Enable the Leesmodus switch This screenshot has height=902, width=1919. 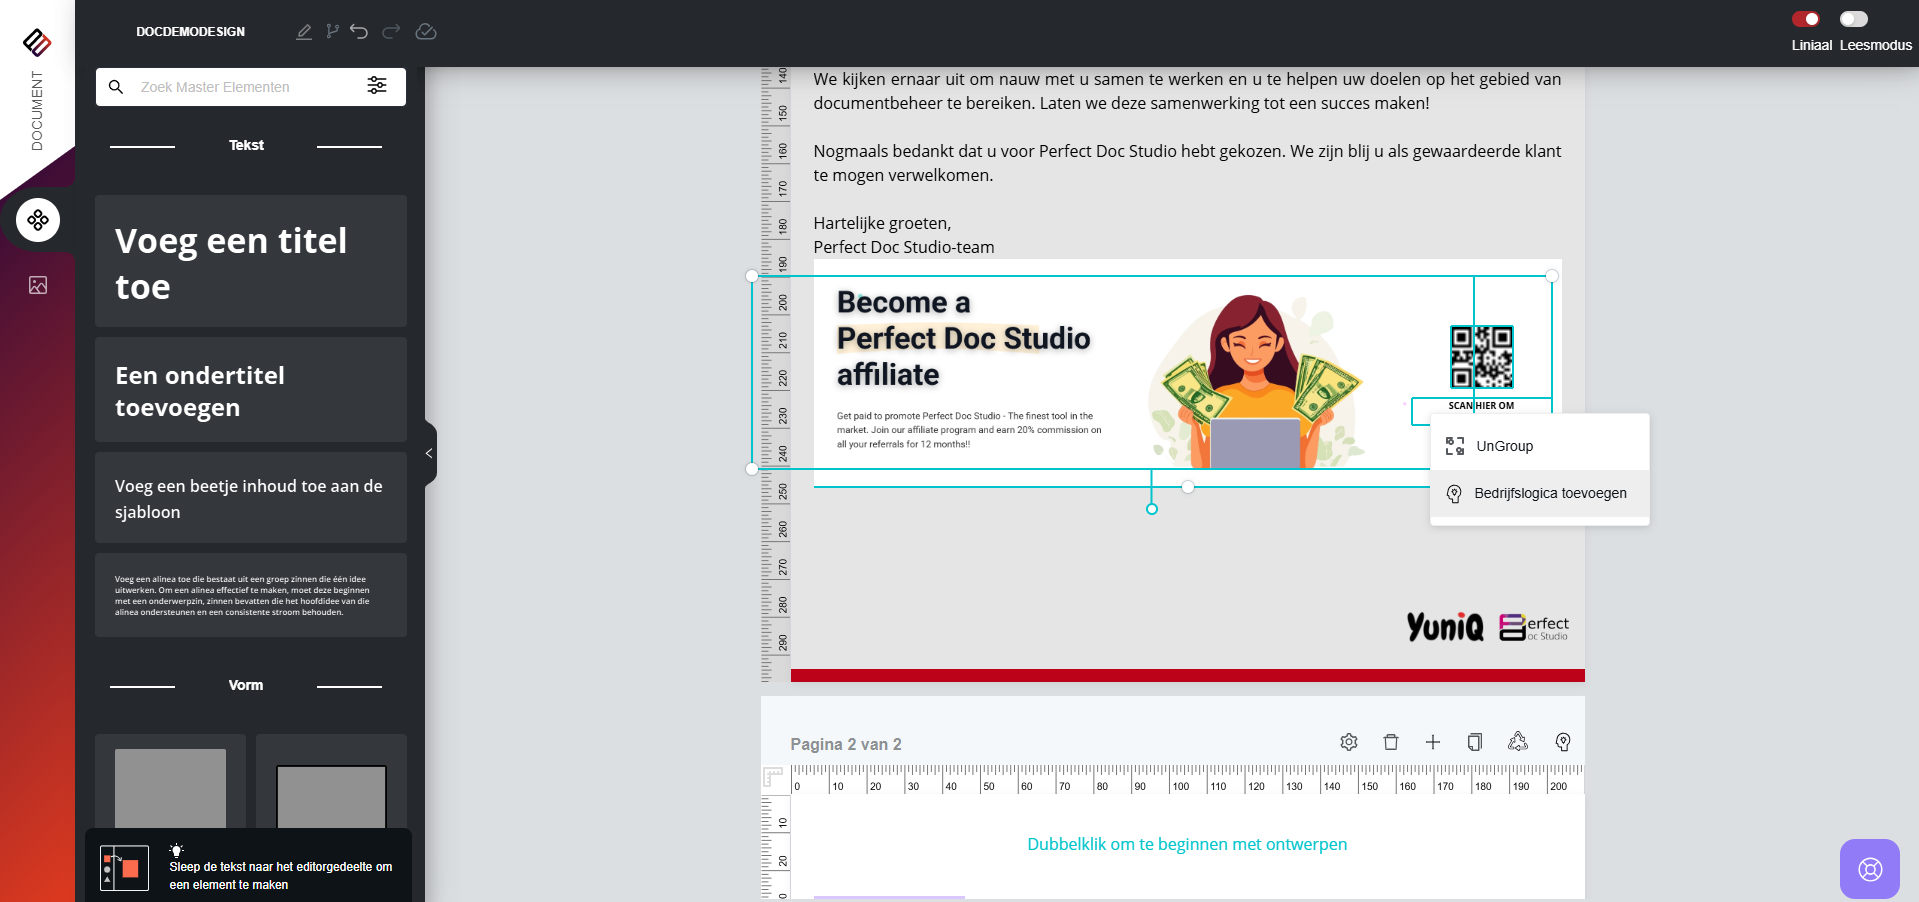tap(1853, 19)
